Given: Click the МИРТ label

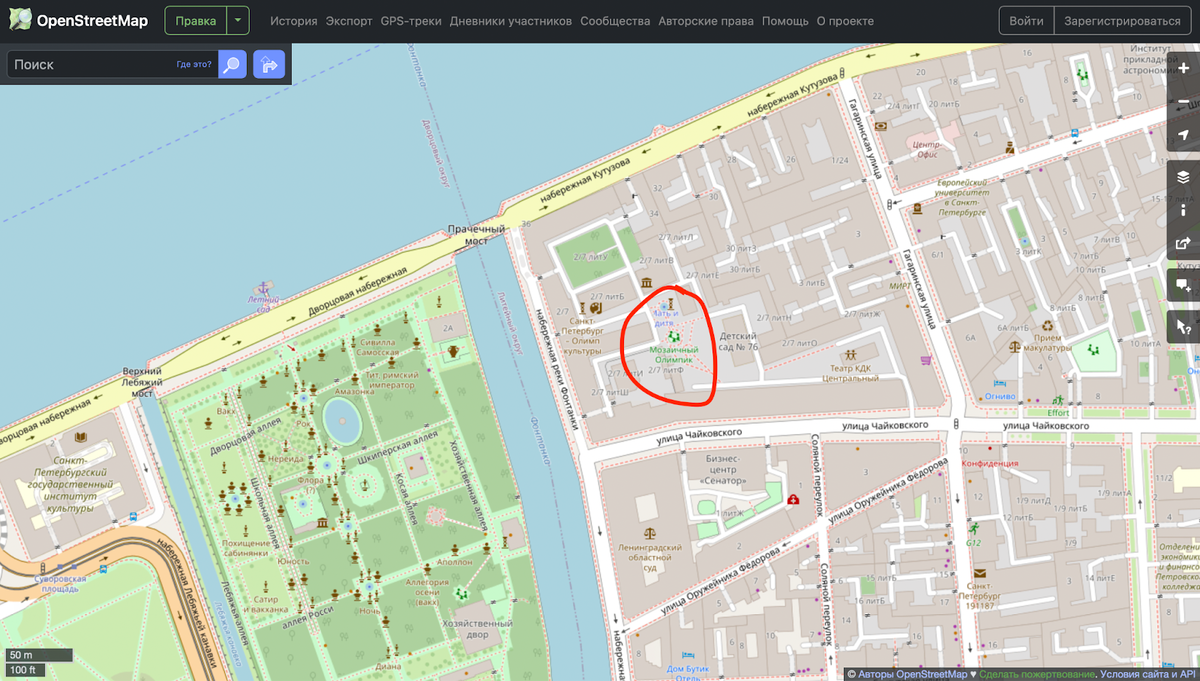Looking at the screenshot, I should point(900,285).
